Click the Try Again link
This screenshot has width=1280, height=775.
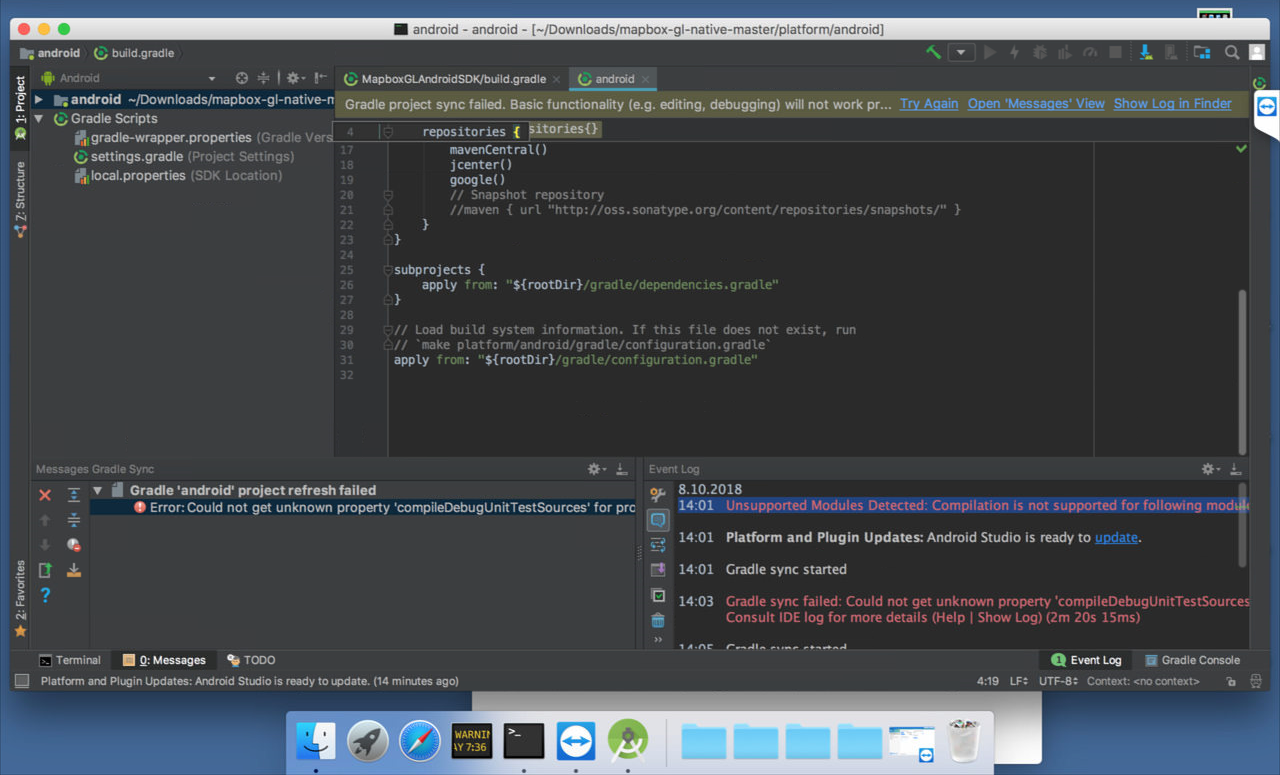point(929,104)
